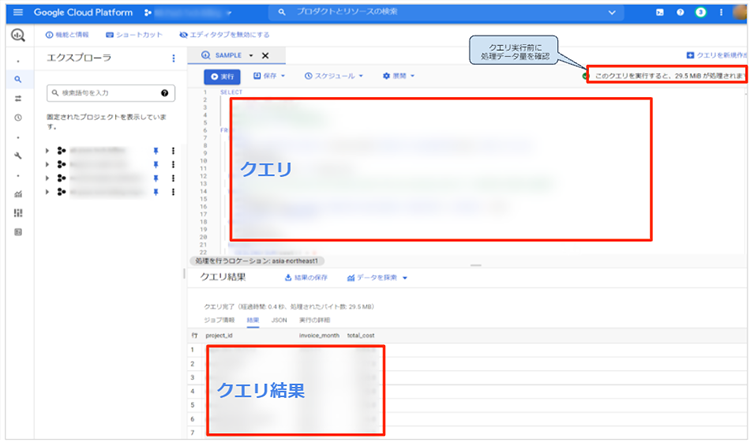This screenshot has height=441, width=750.
Task: Unpin the first project in the explorer
Action: [155, 151]
